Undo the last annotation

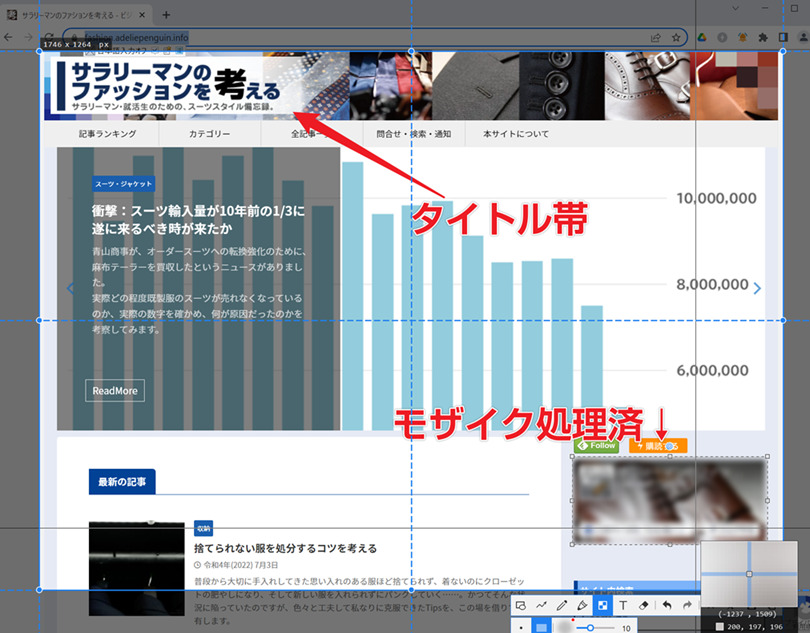coord(667,606)
